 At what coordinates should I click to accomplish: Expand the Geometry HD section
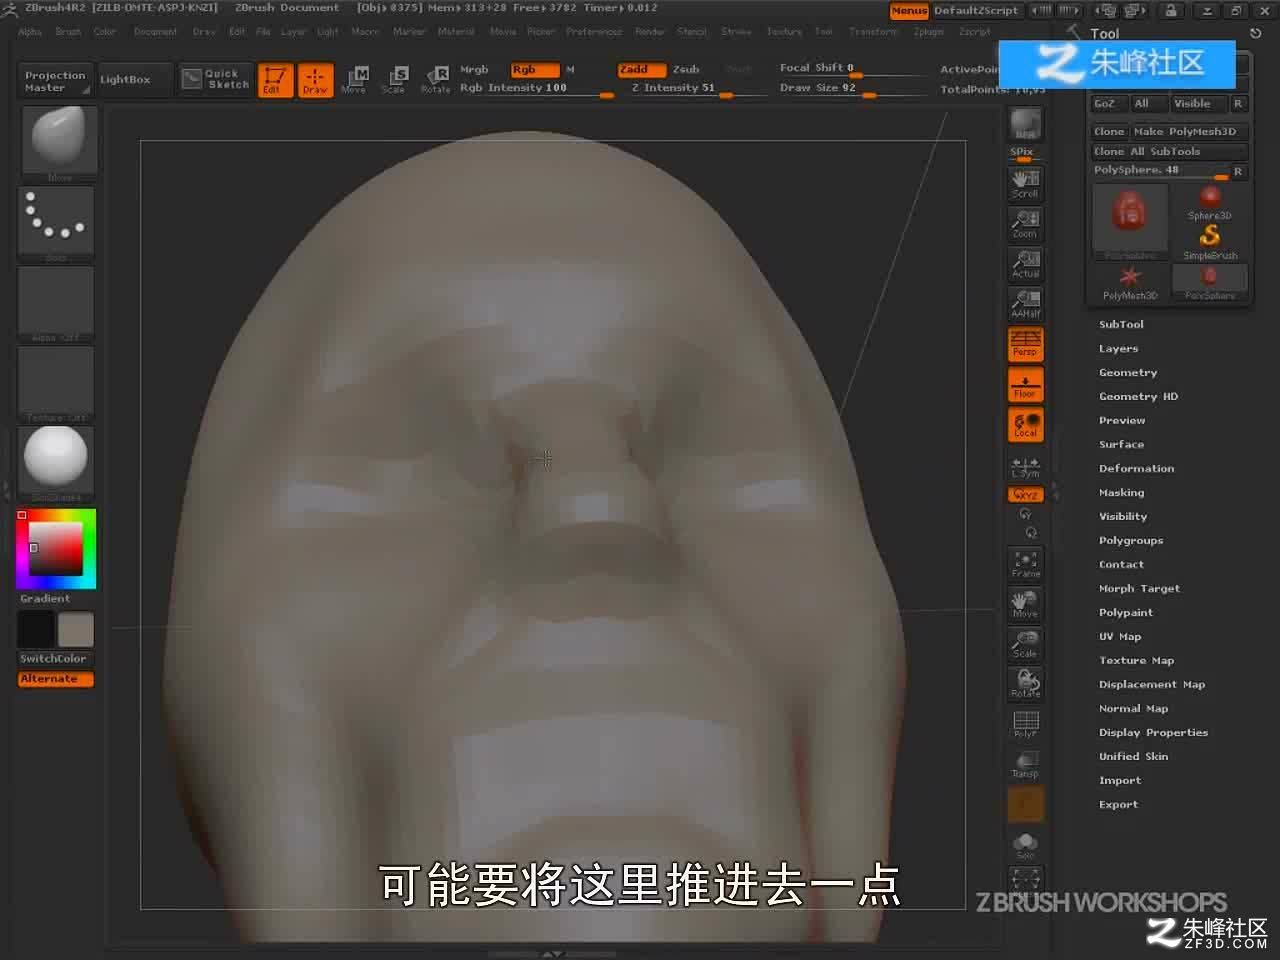click(1138, 396)
